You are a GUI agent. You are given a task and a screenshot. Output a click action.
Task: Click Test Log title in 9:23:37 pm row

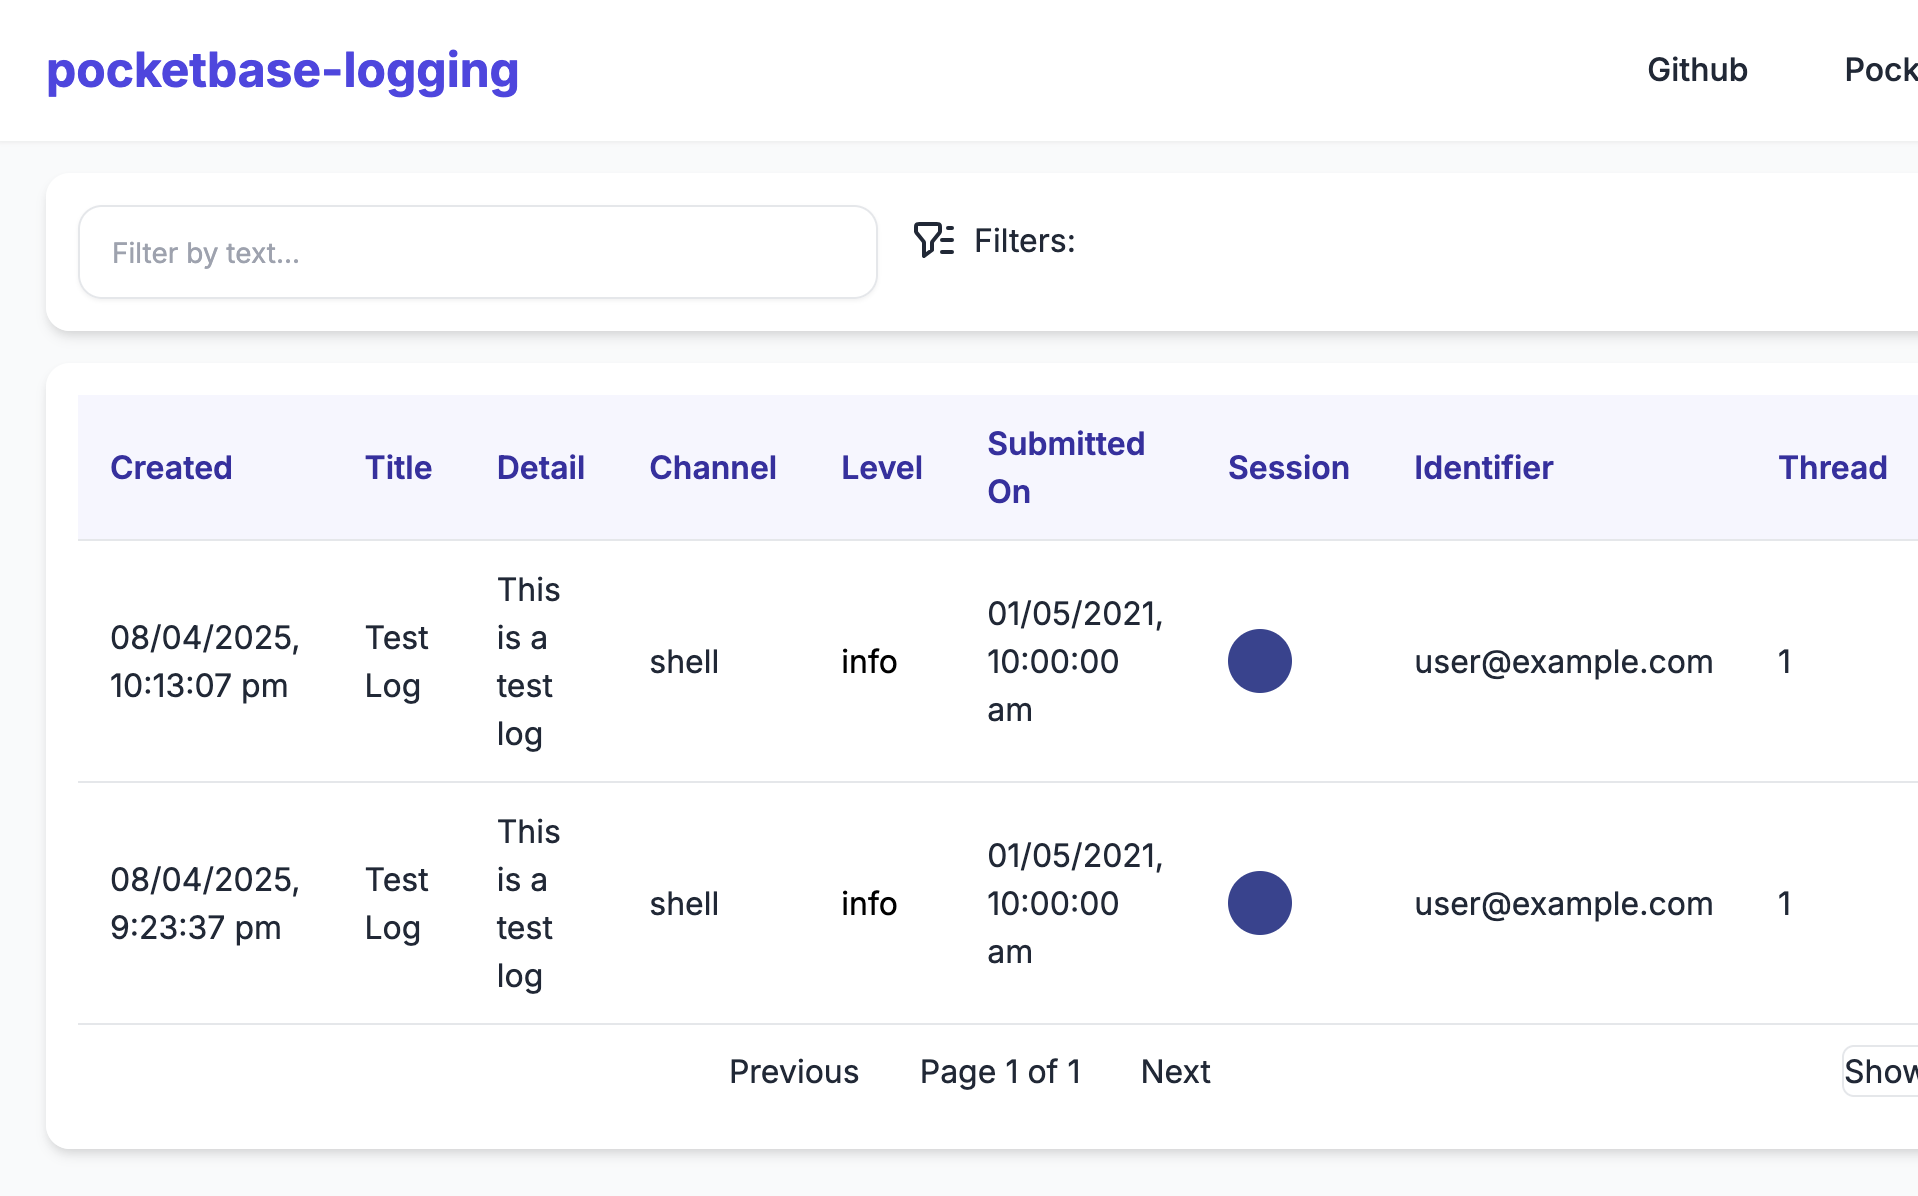point(397,903)
